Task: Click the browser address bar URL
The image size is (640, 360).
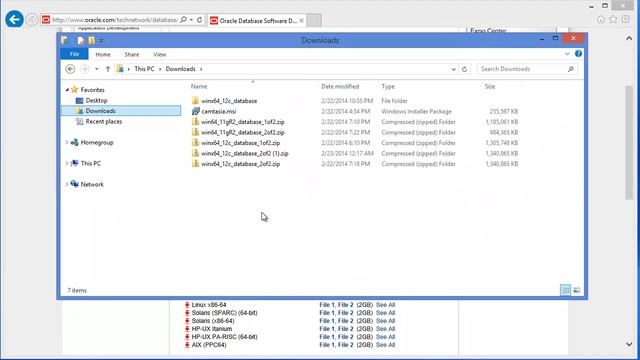Action: coord(115,20)
